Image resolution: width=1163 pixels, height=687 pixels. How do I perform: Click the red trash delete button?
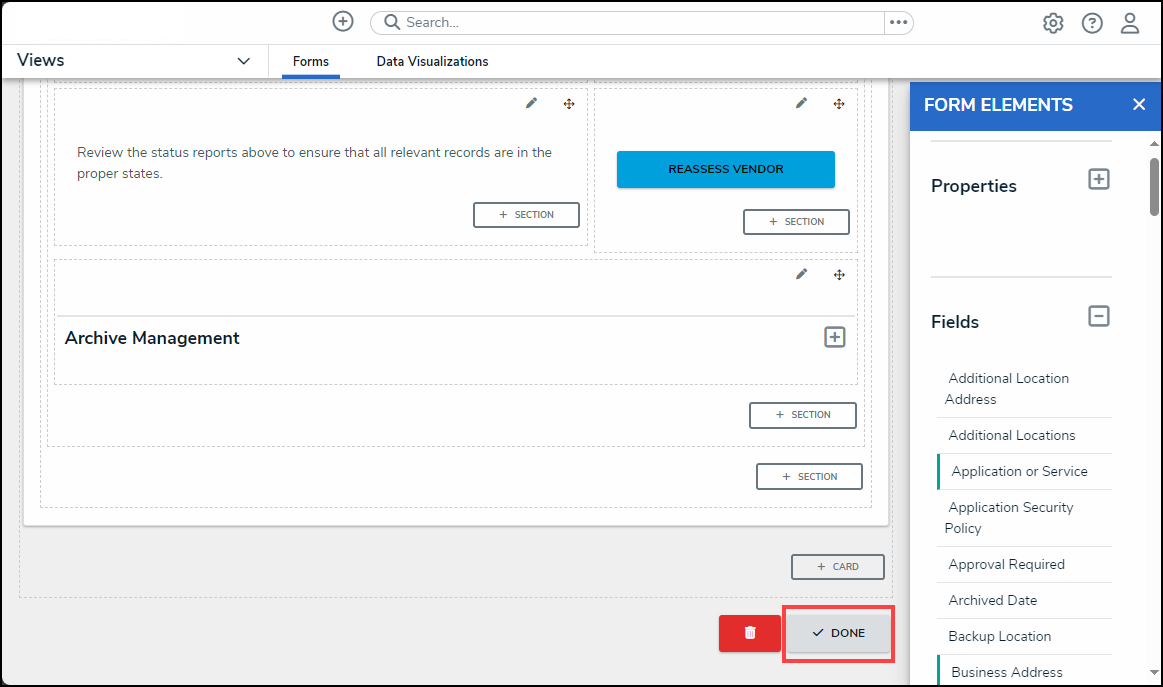(x=749, y=633)
